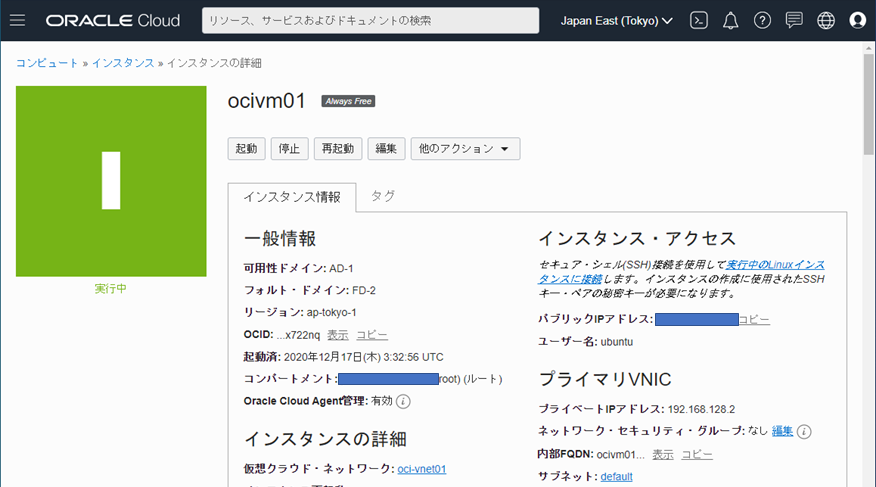The image size is (876, 487).
Task: Open the oci-vnet01 network link
Action: (x=422, y=469)
